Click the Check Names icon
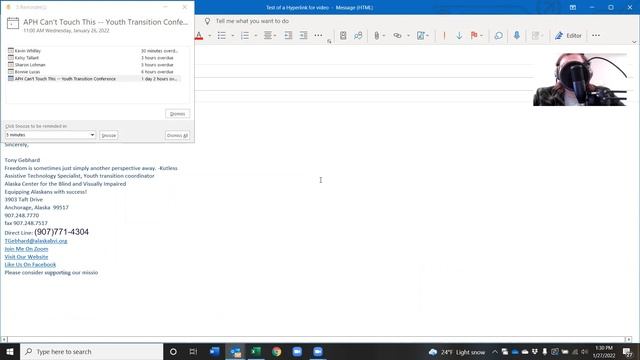Viewport: 640px width, 360px height. pos(358,36)
